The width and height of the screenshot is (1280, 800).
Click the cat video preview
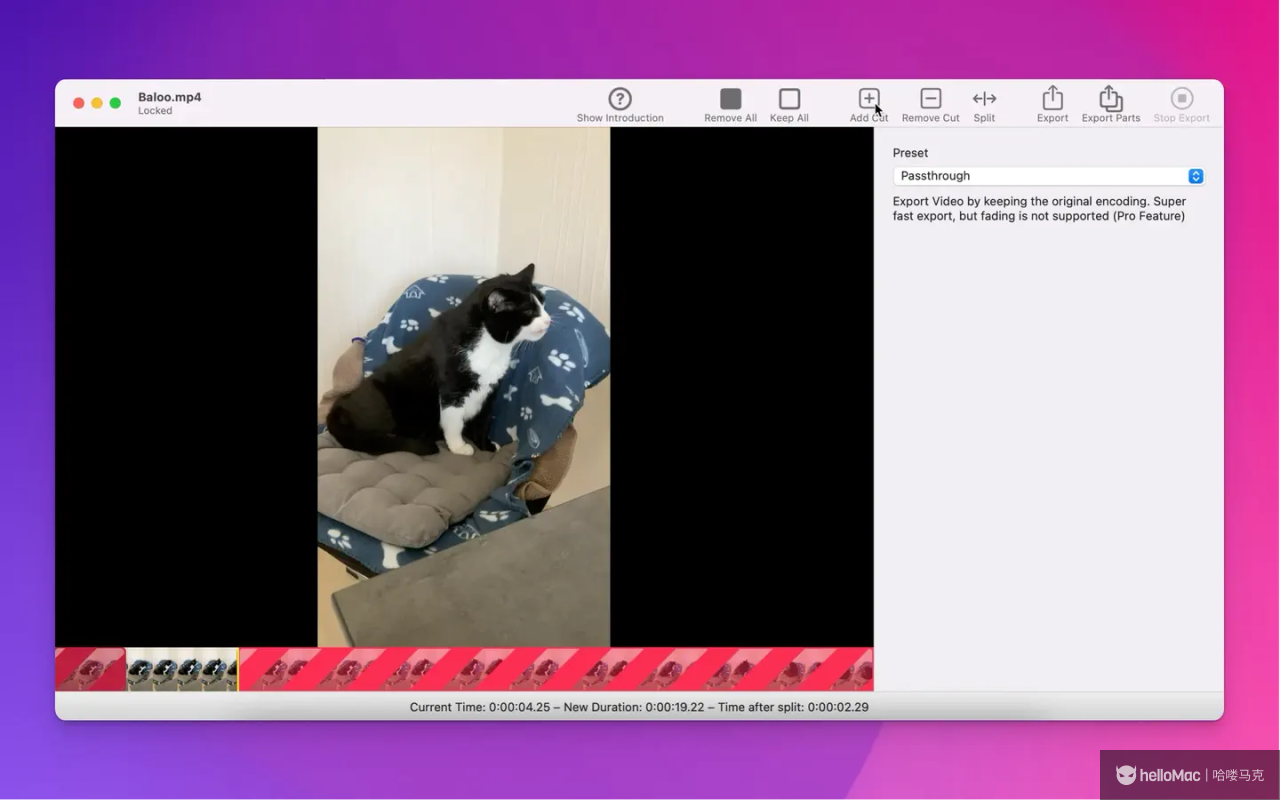(x=464, y=387)
